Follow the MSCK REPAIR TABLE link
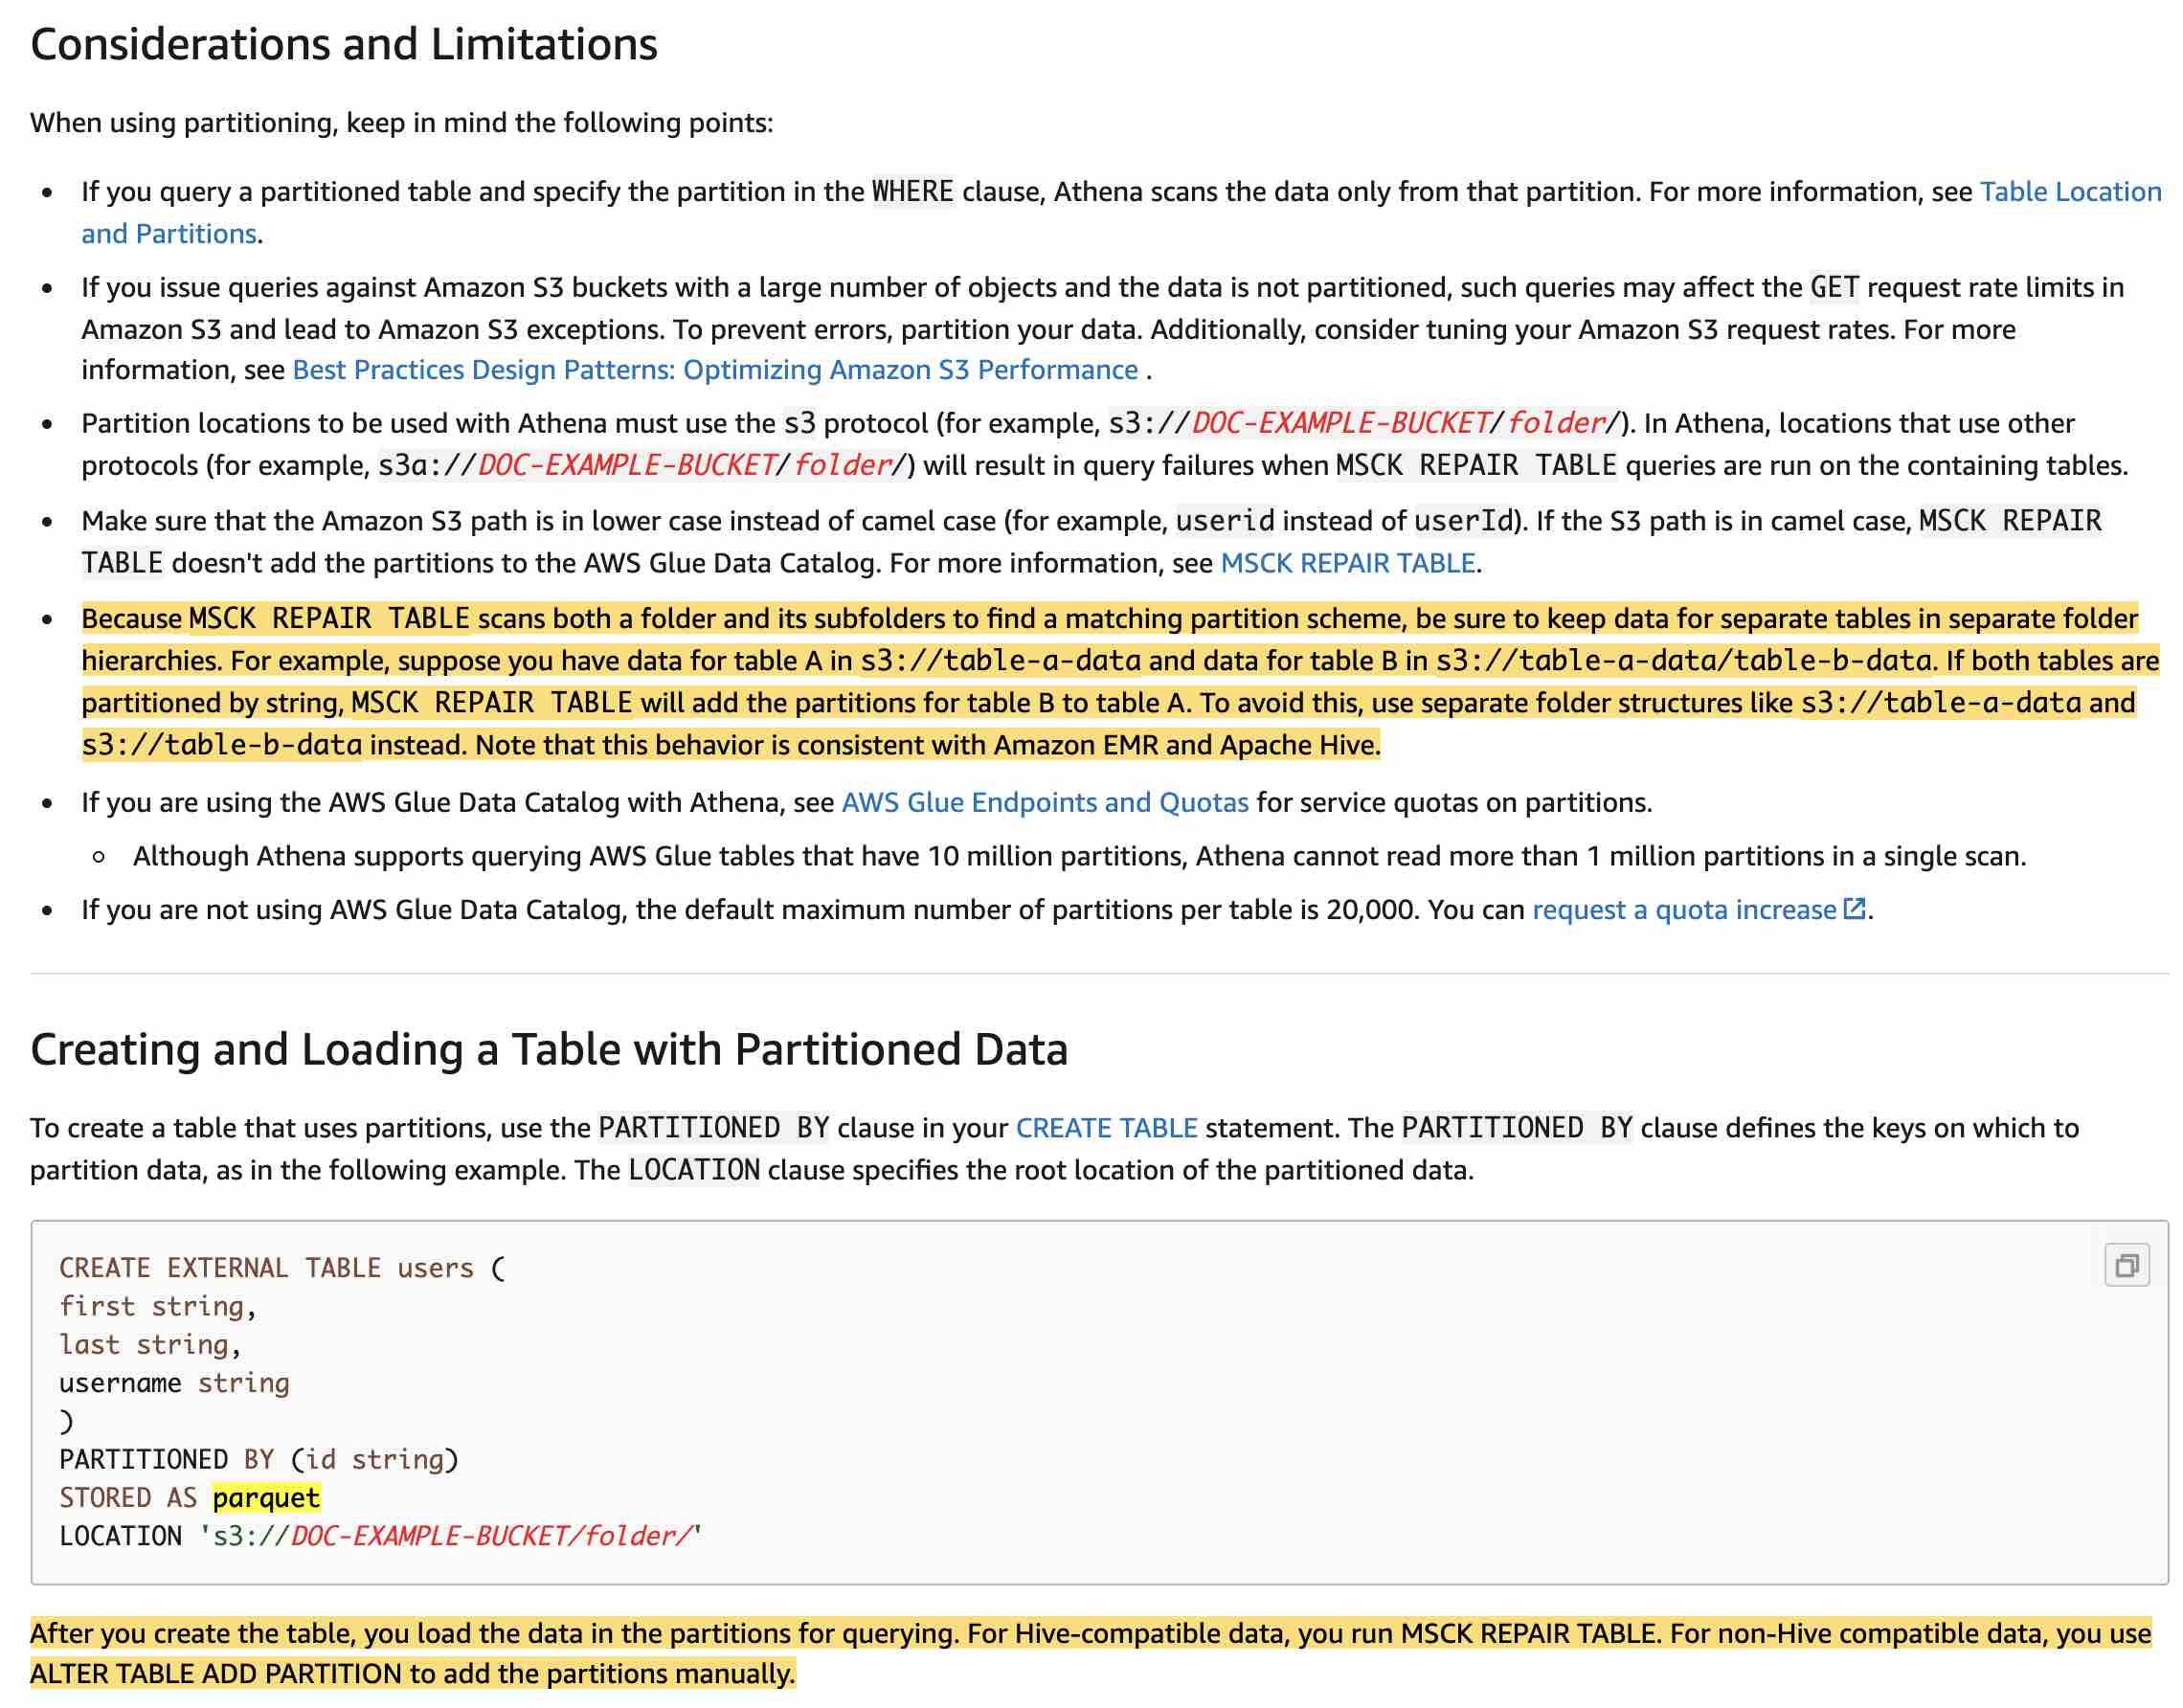 (x=1347, y=563)
